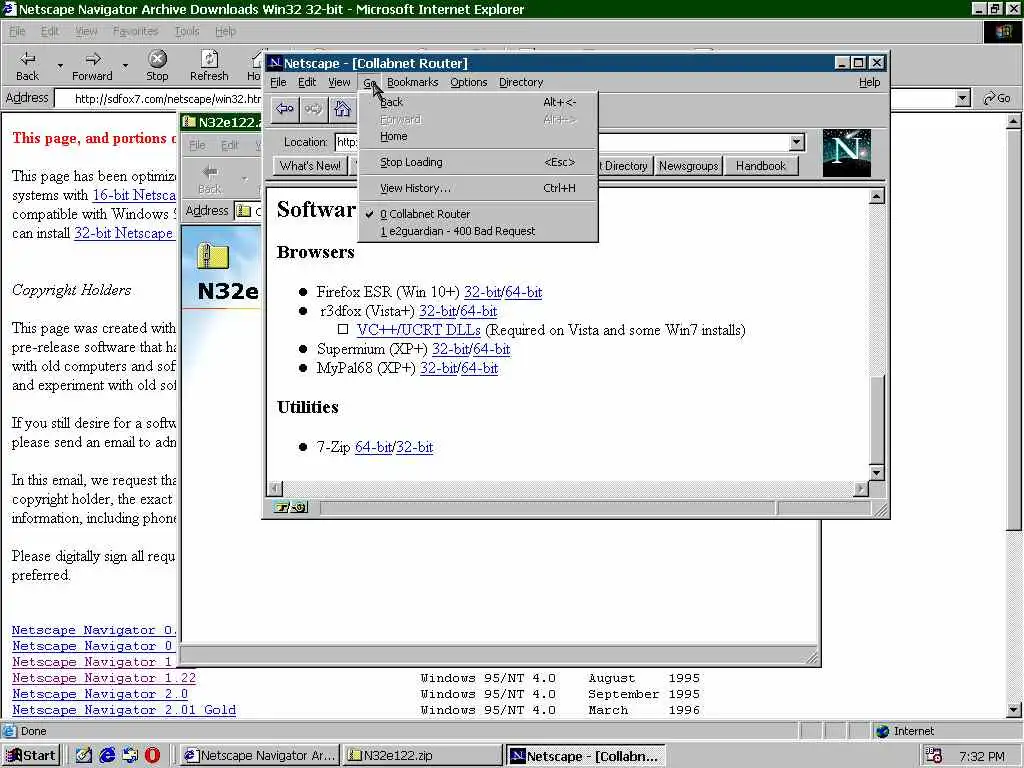
Task: Click Internet Explorer page scrollbar down arrow
Action: 1013,710
